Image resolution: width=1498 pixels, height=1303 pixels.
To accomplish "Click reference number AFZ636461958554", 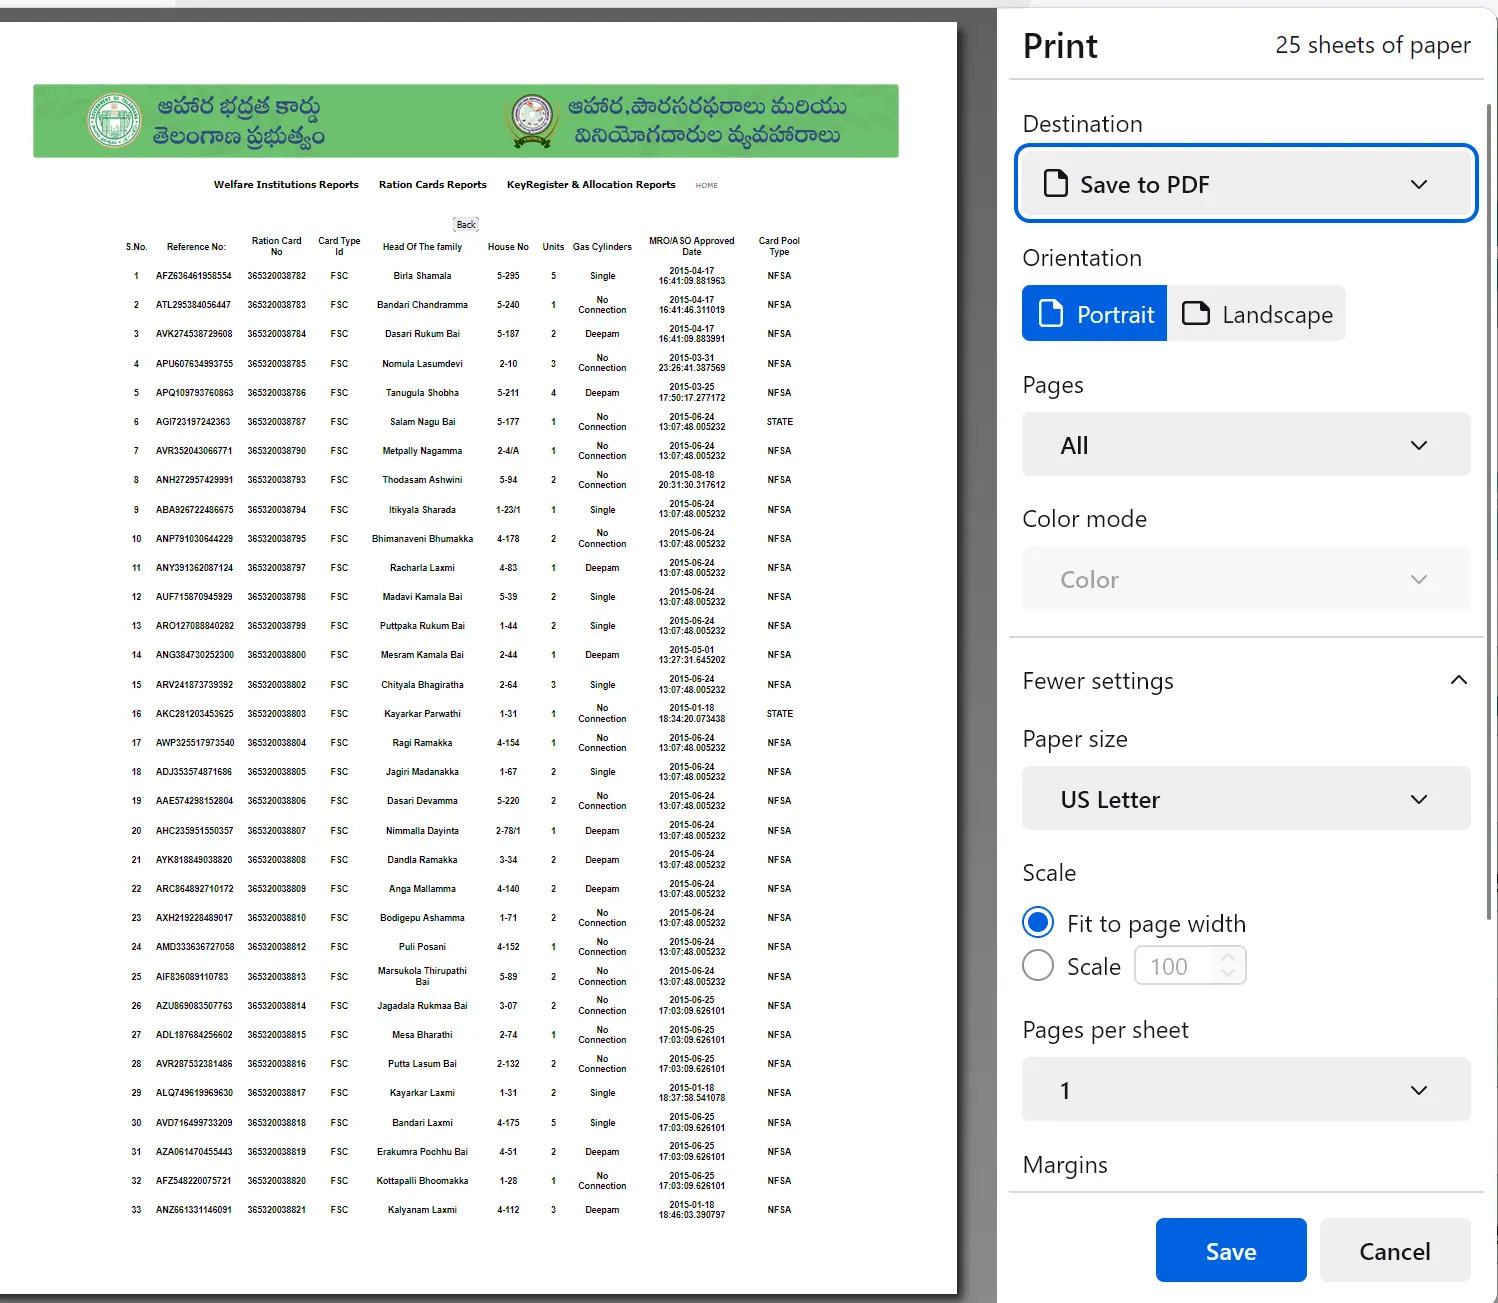I will click(x=194, y=276).
